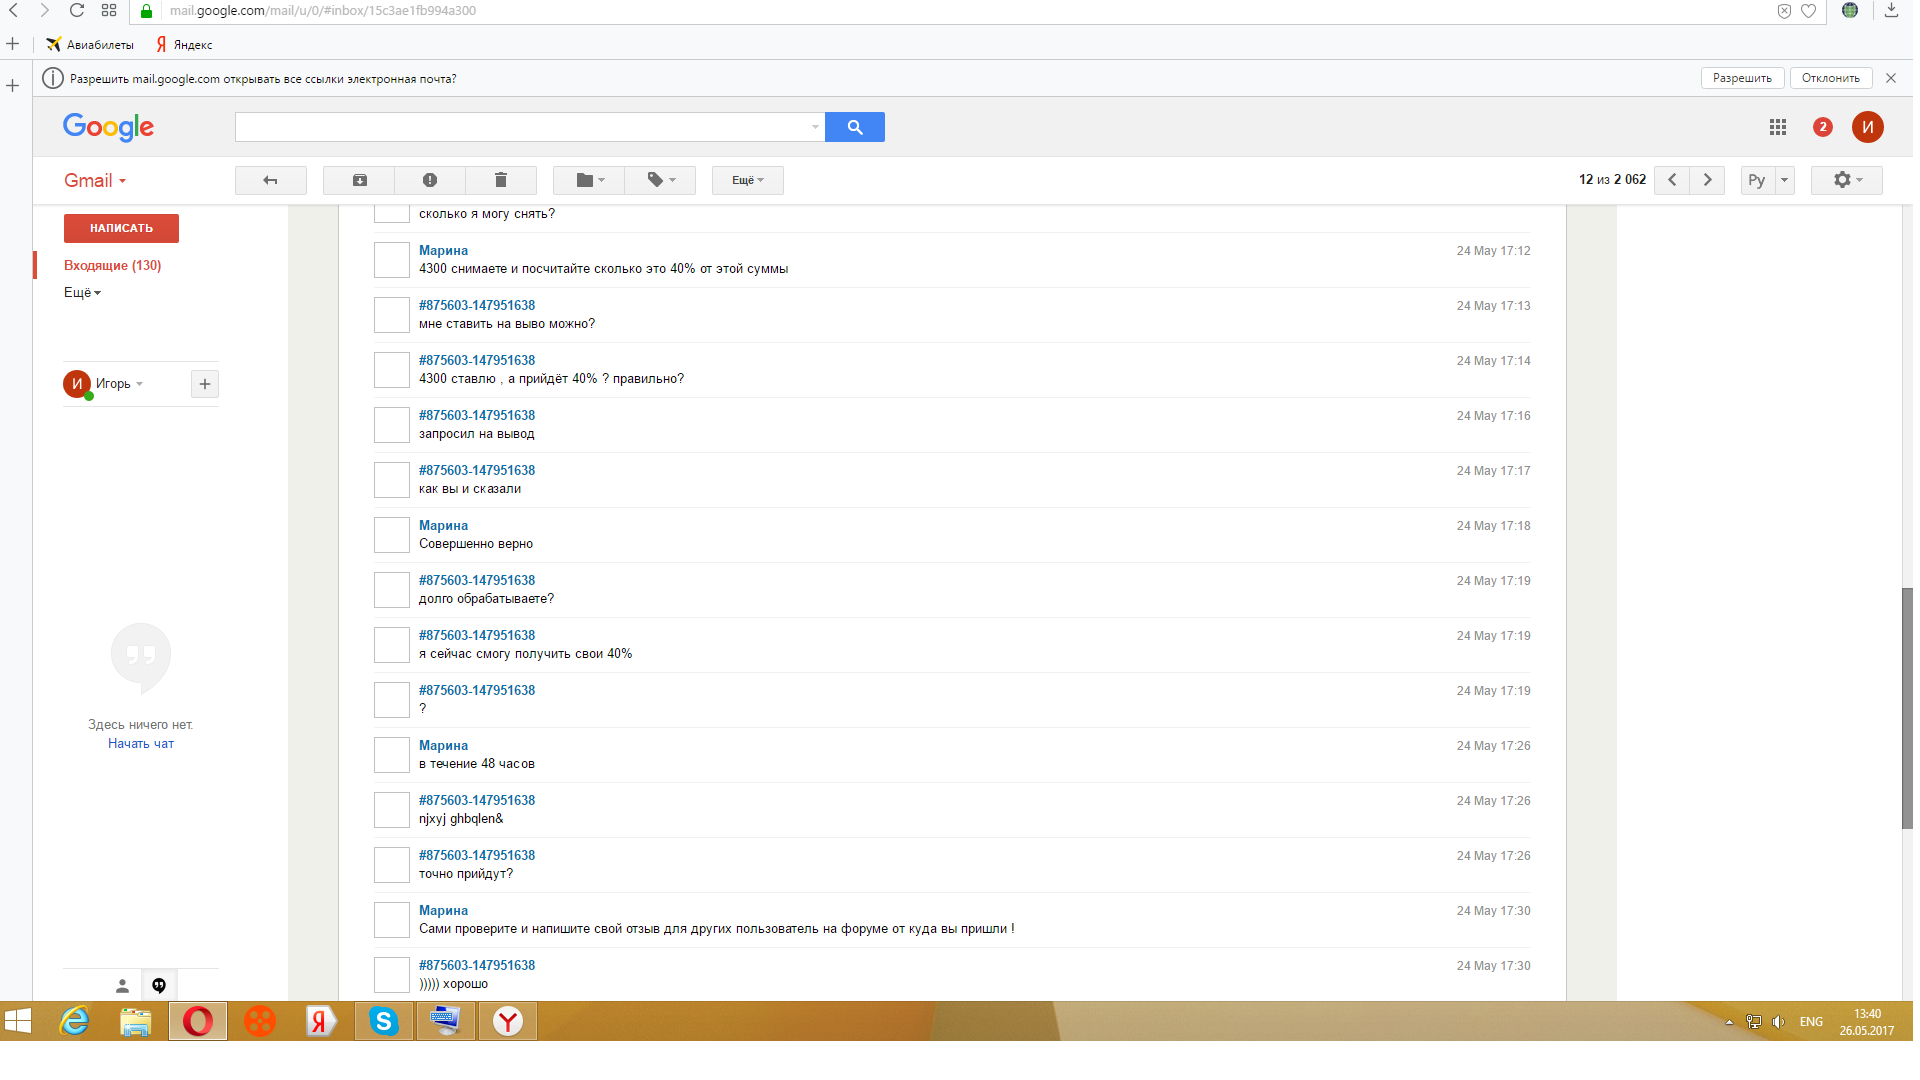Open the Labels dropdown
The image size is (1920, 1080).
(x=661, y=180)
